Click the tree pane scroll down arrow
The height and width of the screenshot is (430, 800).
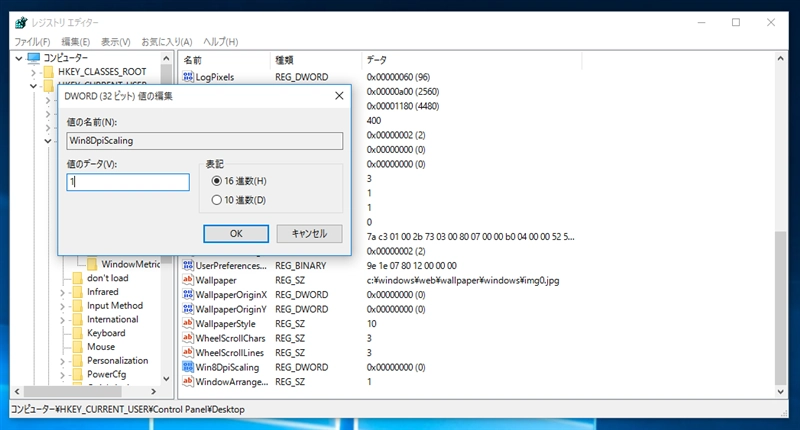pos(166,378)
